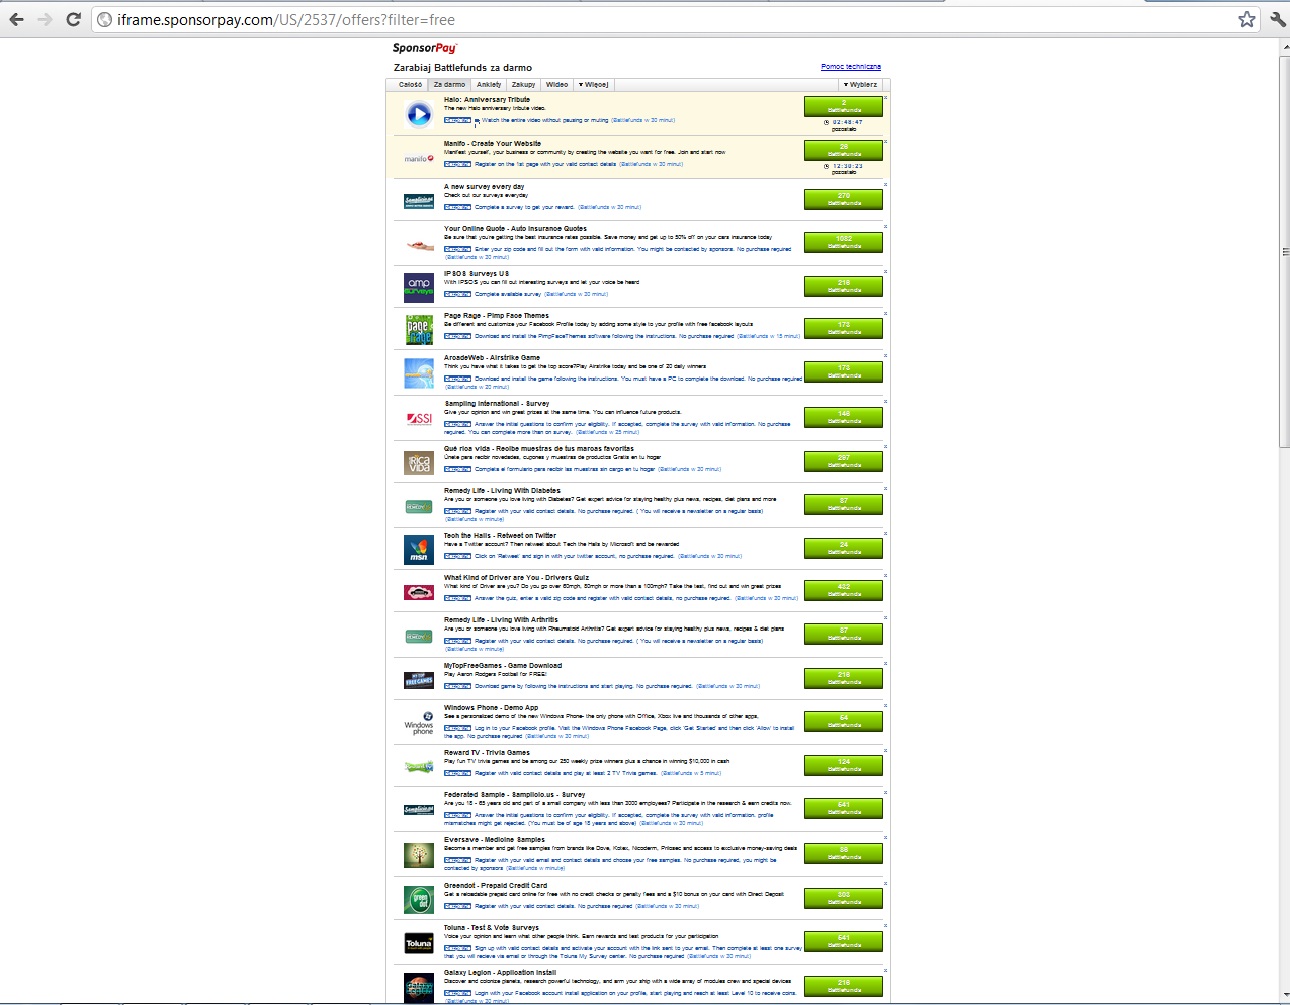Click the 297 Battlefunds Rica Vida button

click(843, 461)
